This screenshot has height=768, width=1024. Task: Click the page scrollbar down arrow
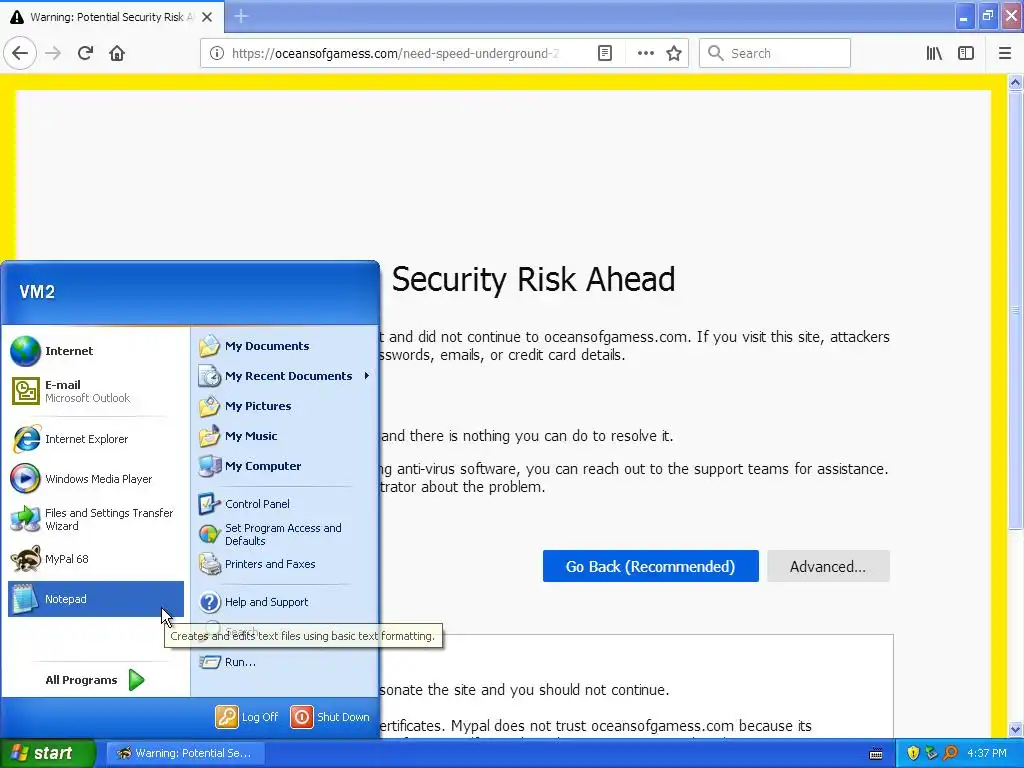(x=1015, y=729)
